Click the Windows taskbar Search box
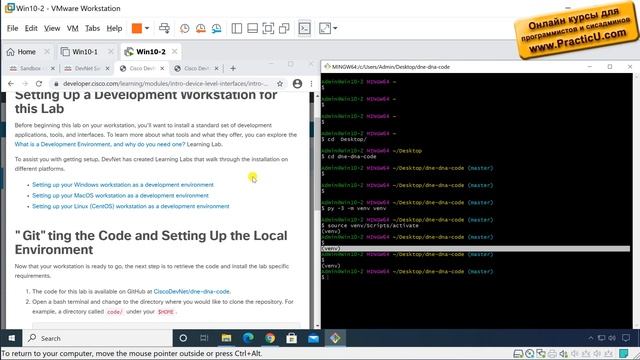The height and width of the screenshot is (360, 640). pyautogui.click(x=98, y=338)
